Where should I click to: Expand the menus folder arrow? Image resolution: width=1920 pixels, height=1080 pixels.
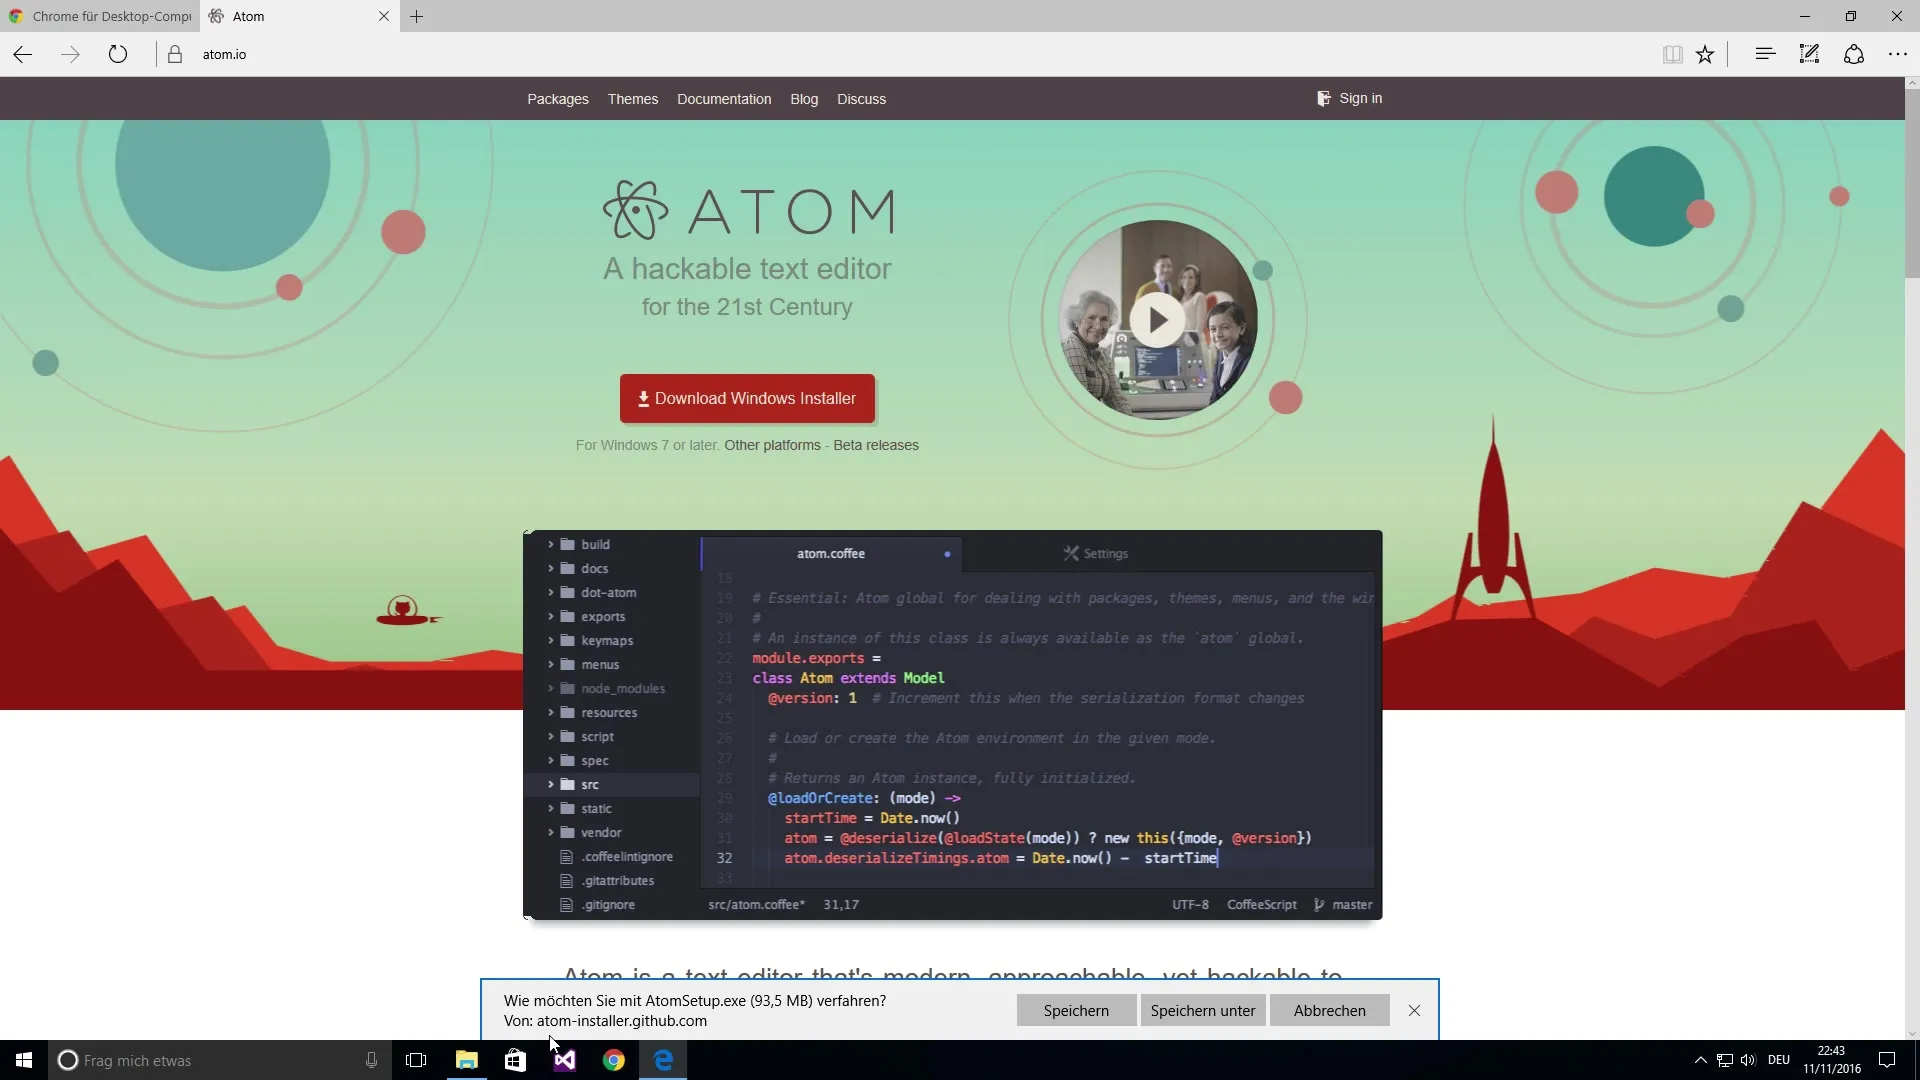551,664
